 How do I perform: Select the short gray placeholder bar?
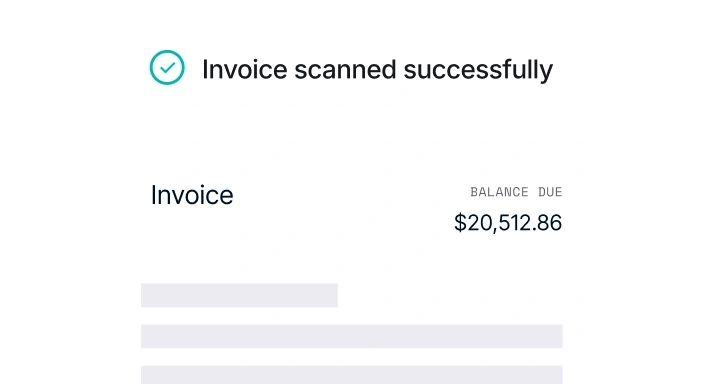point(239,295)
